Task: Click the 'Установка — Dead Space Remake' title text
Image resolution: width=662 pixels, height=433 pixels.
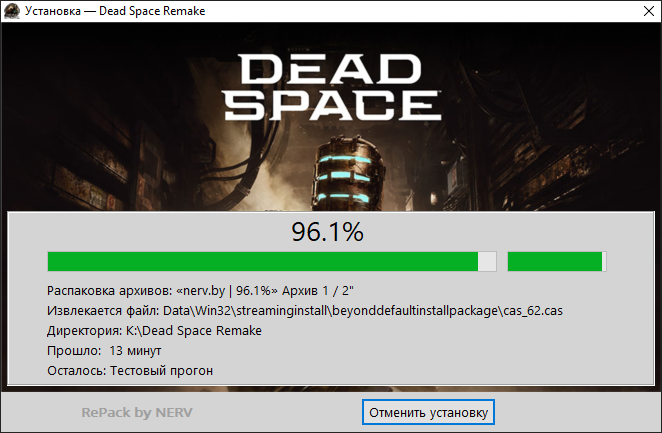Action: point(115,11)
